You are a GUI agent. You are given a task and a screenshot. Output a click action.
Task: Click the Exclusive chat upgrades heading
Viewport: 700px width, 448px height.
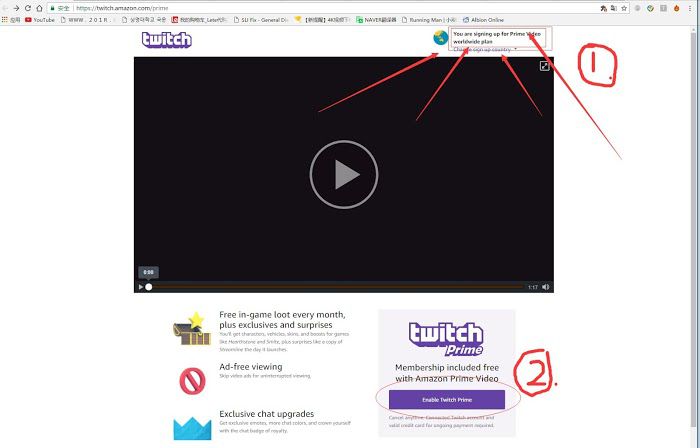[x=267, y=414]
